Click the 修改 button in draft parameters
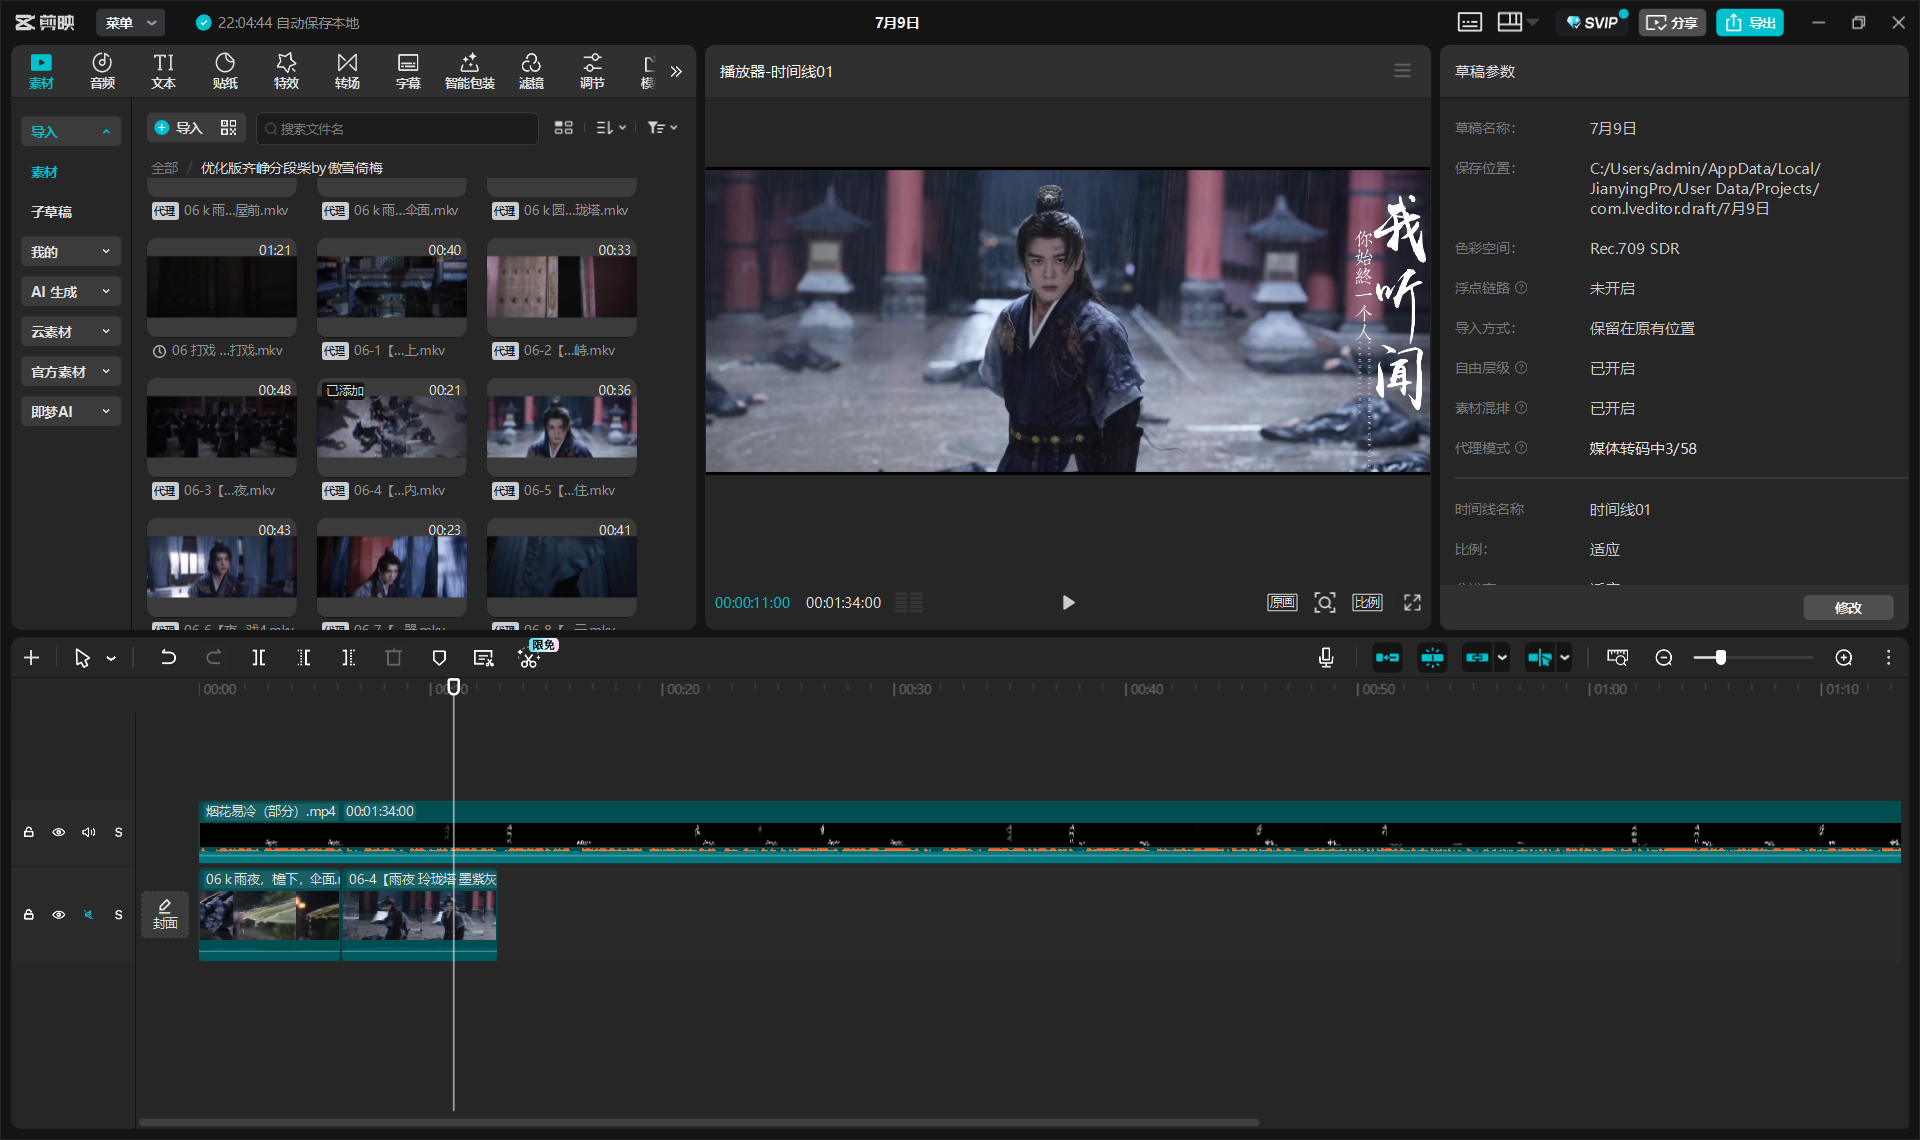 pyautogui.click(x=1848, y=607)
